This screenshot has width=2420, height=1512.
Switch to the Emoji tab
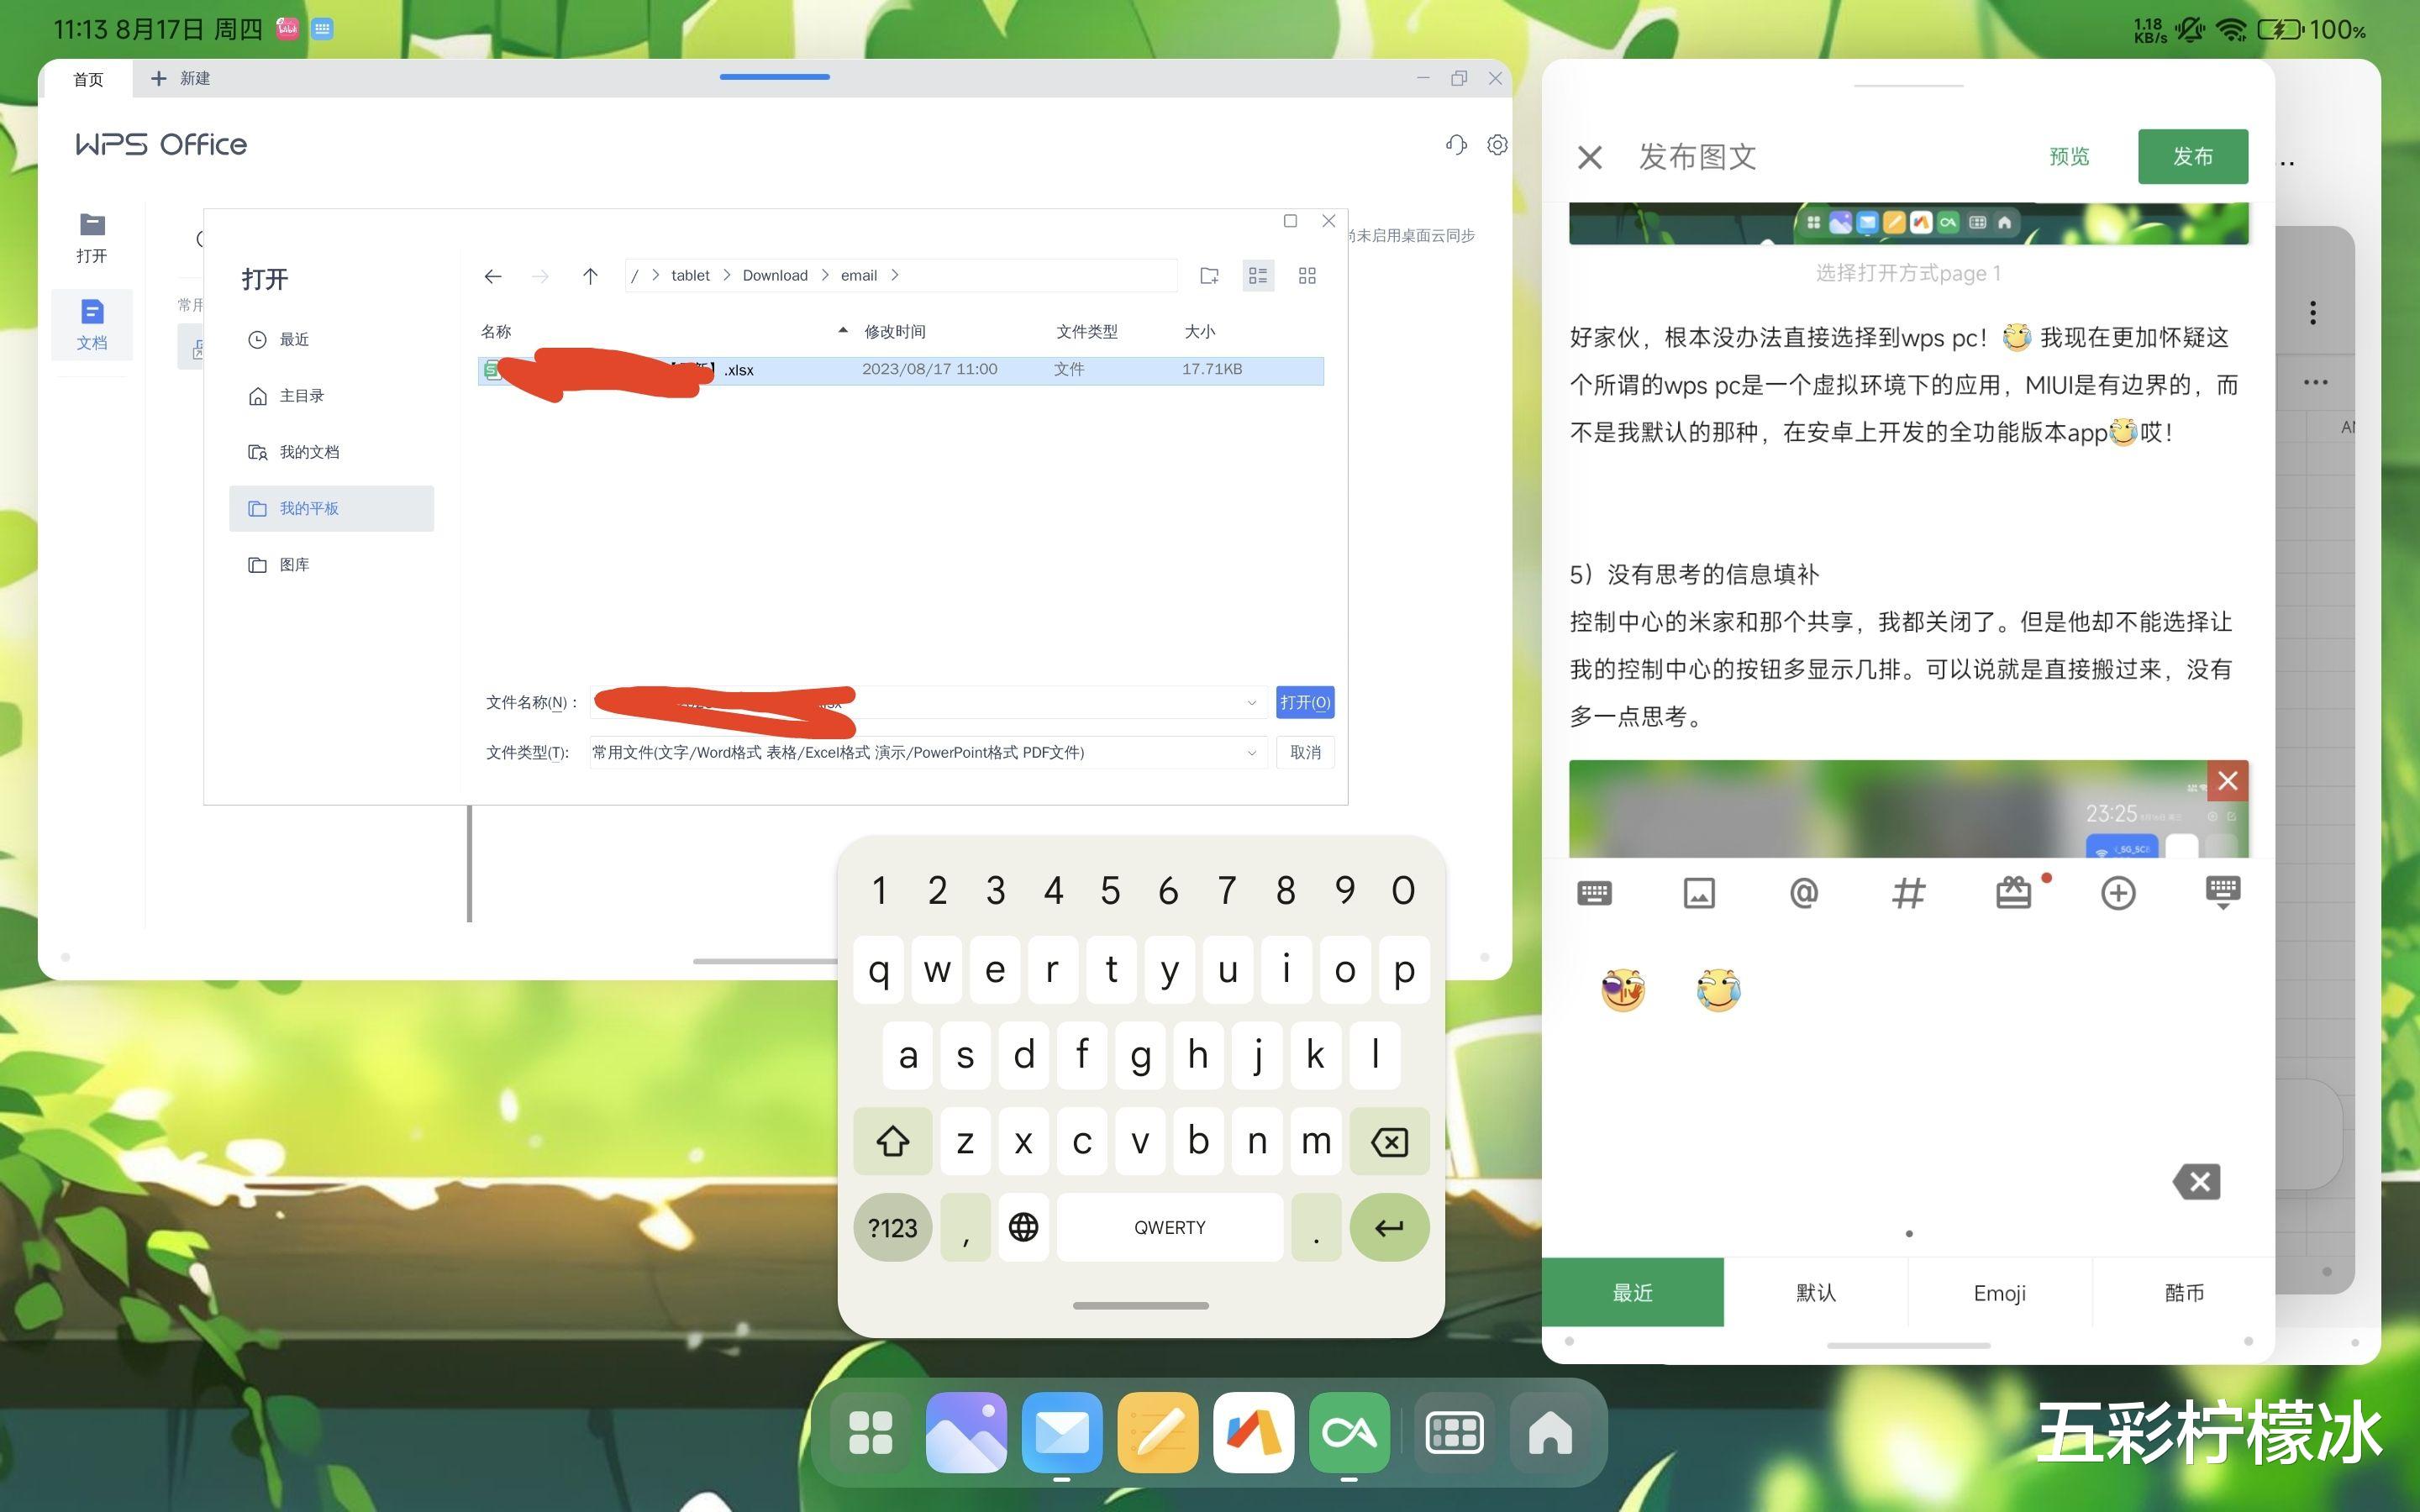pos(1999,1293)
